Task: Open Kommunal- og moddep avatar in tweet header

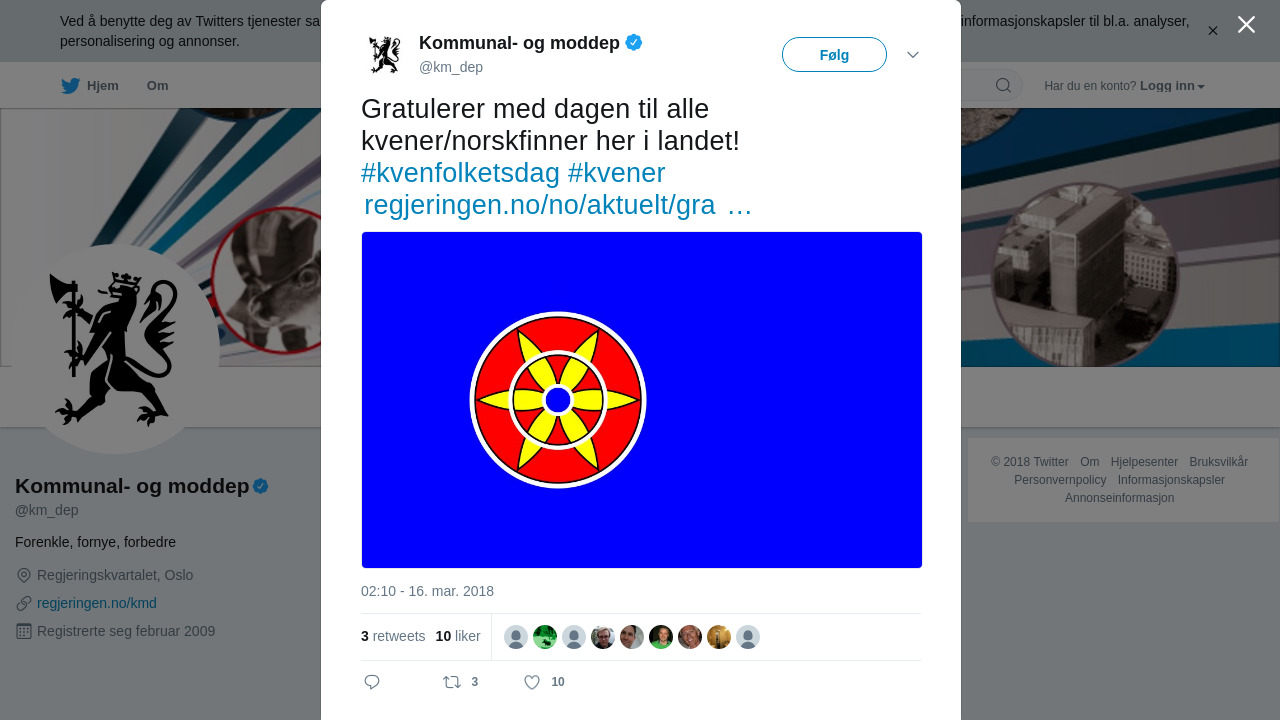Action: [x=384, y=55]
